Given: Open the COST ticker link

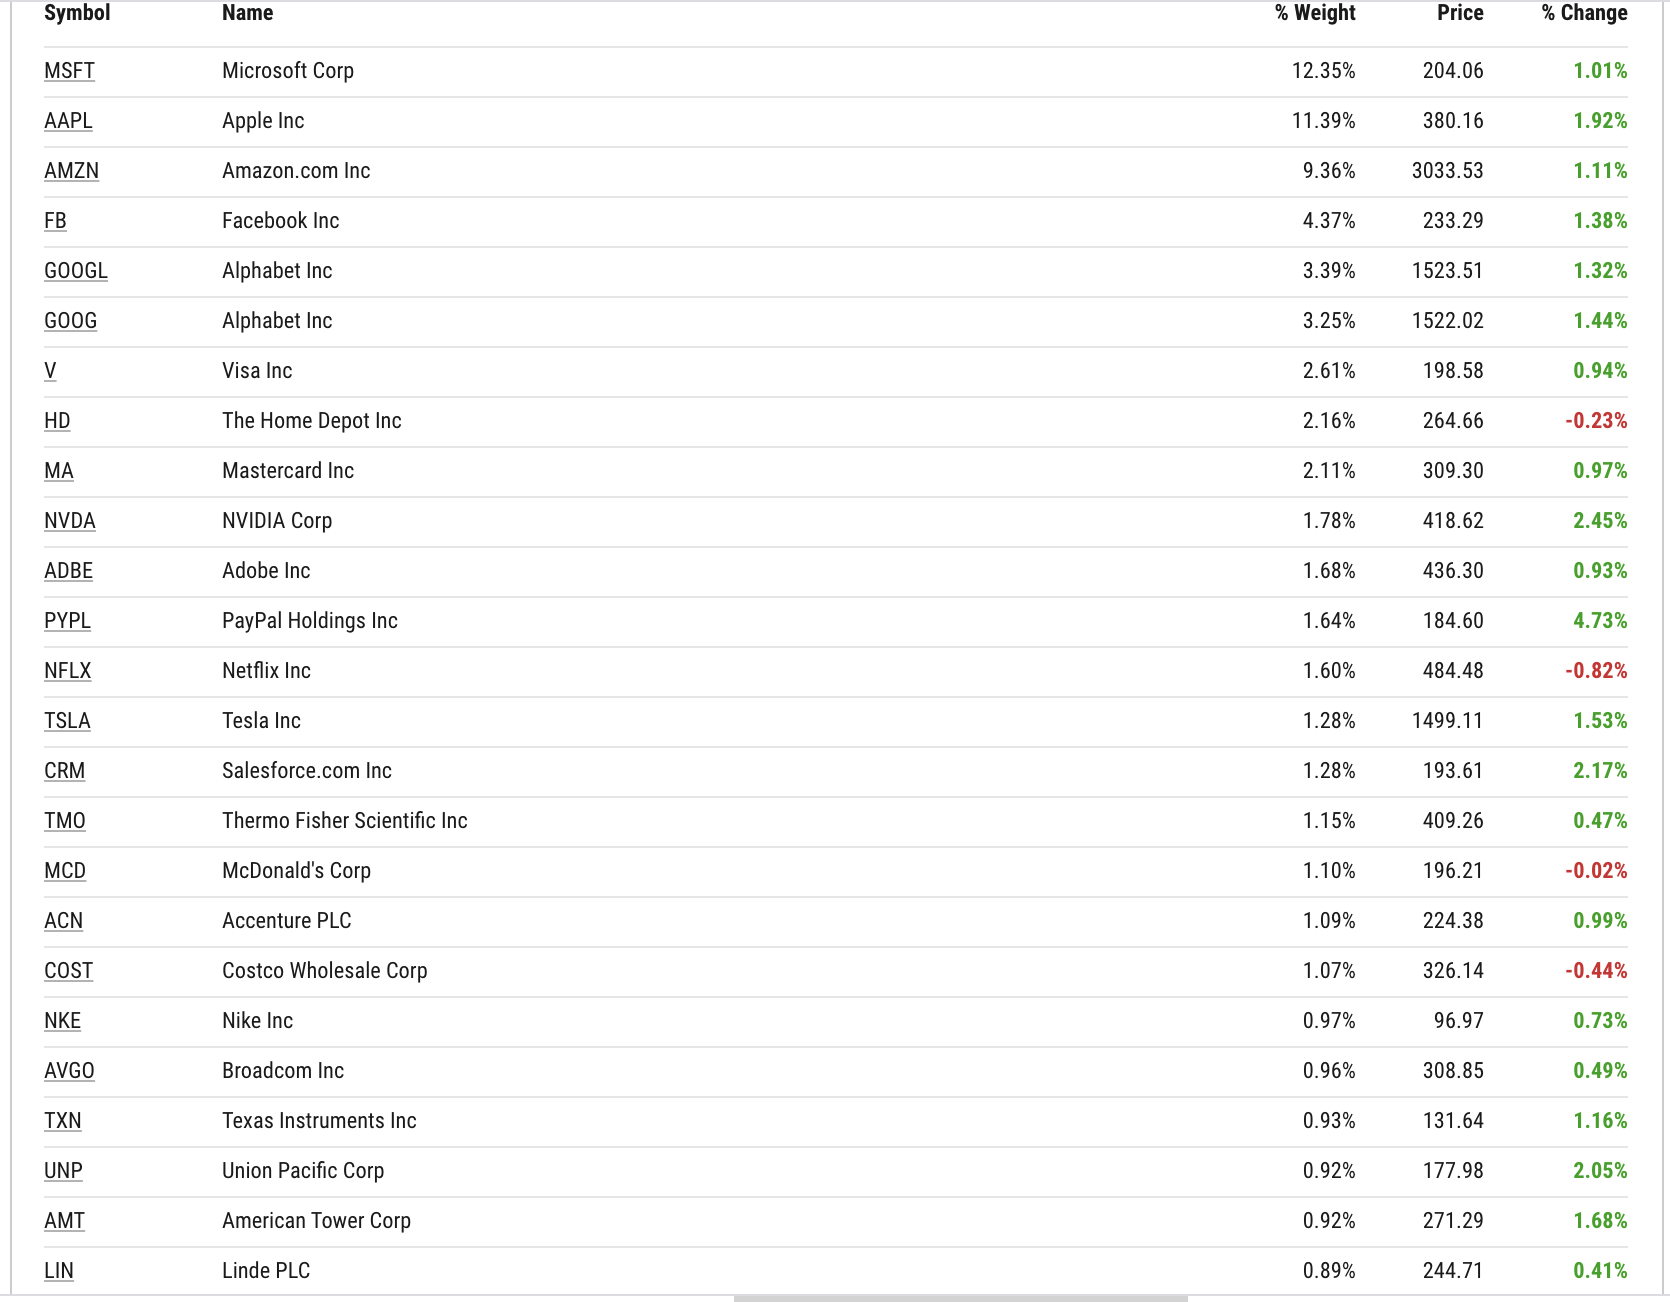Looking at the screenshot, I should tap(68, 971).
